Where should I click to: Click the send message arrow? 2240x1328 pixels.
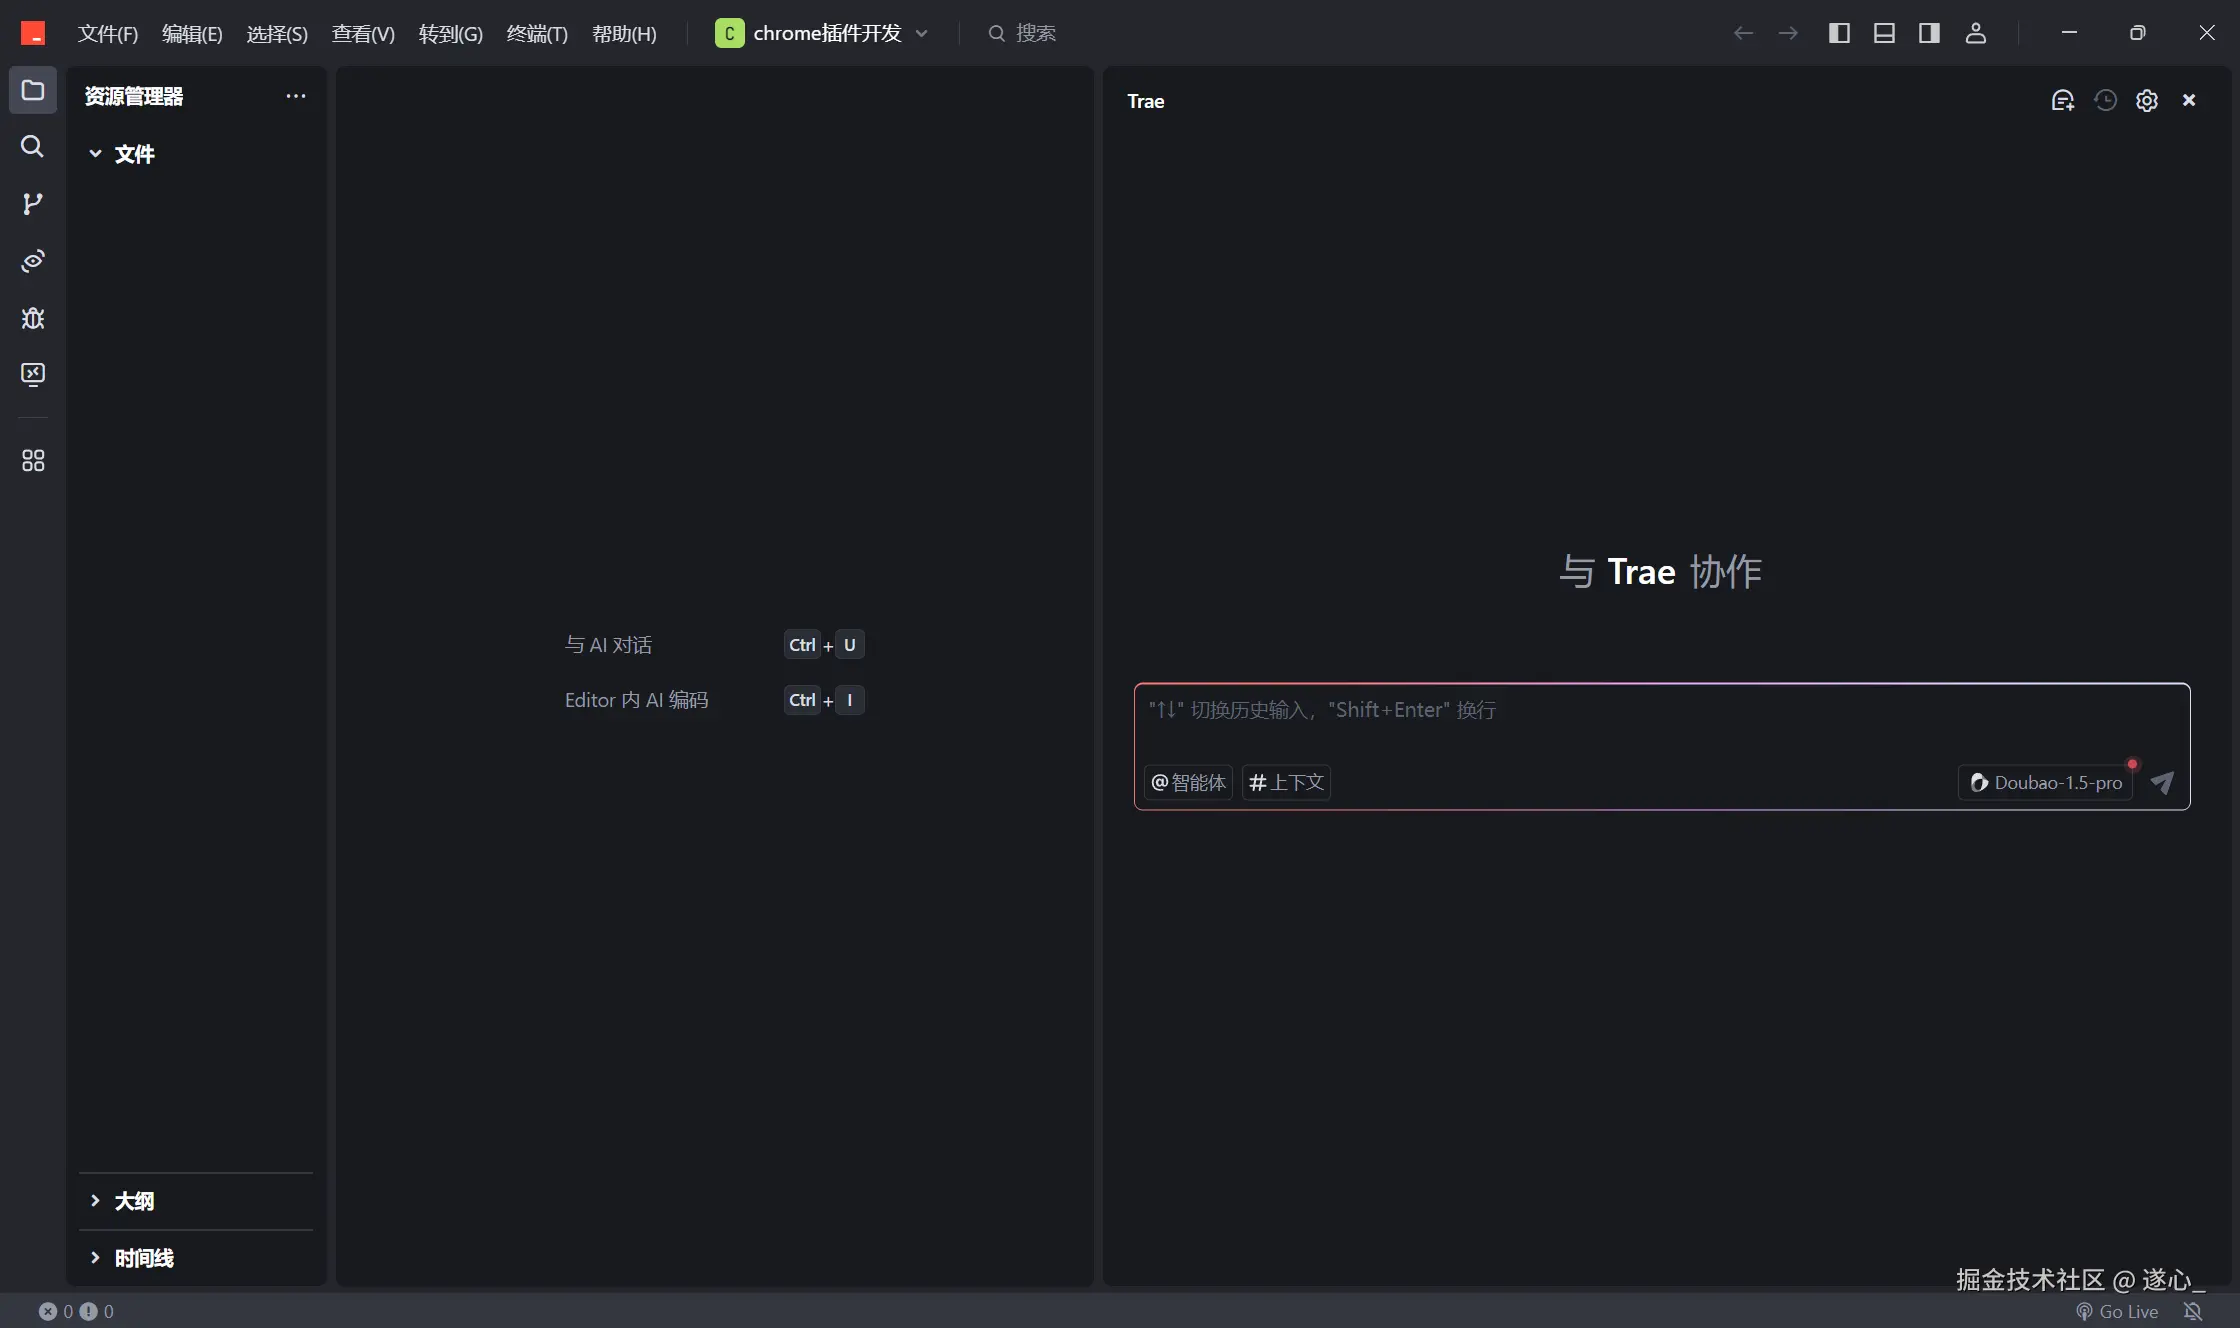coord(2162,783)
